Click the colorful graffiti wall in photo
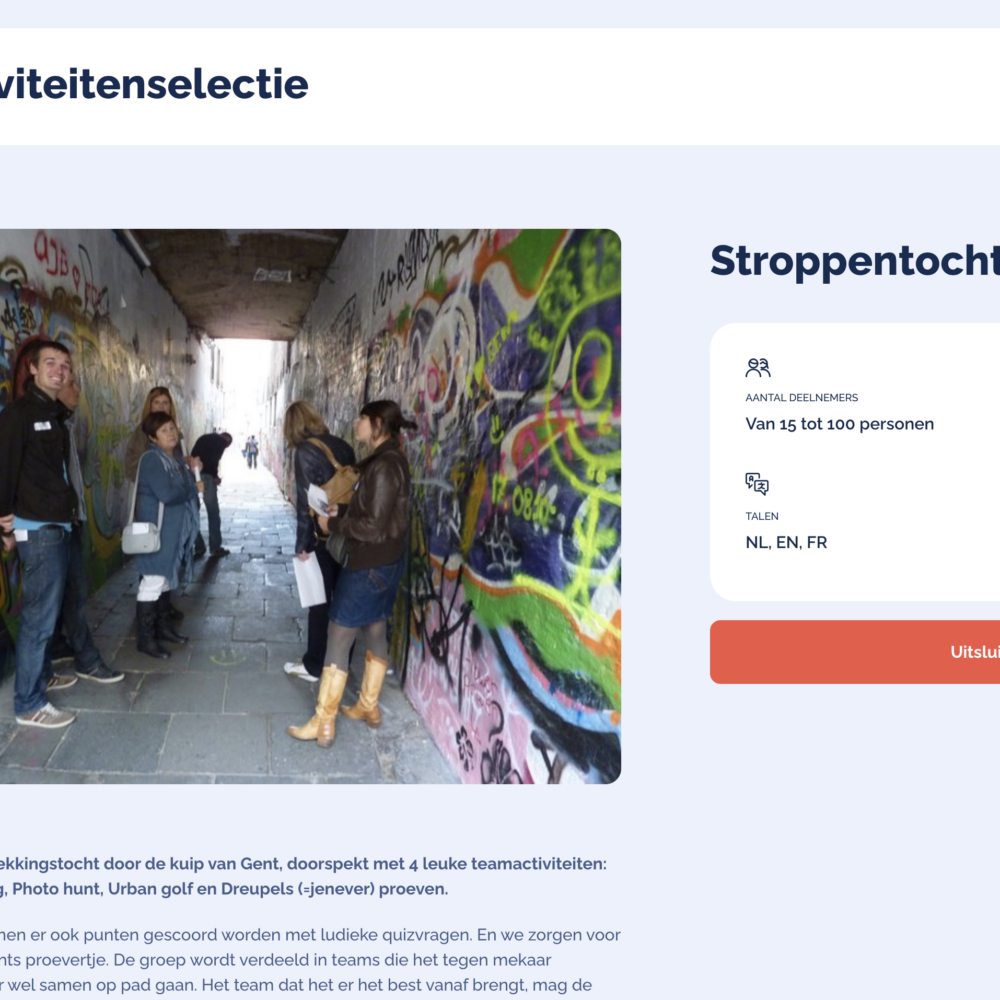This screenshot has height=1000, width=1000. (x=520, y=450)
